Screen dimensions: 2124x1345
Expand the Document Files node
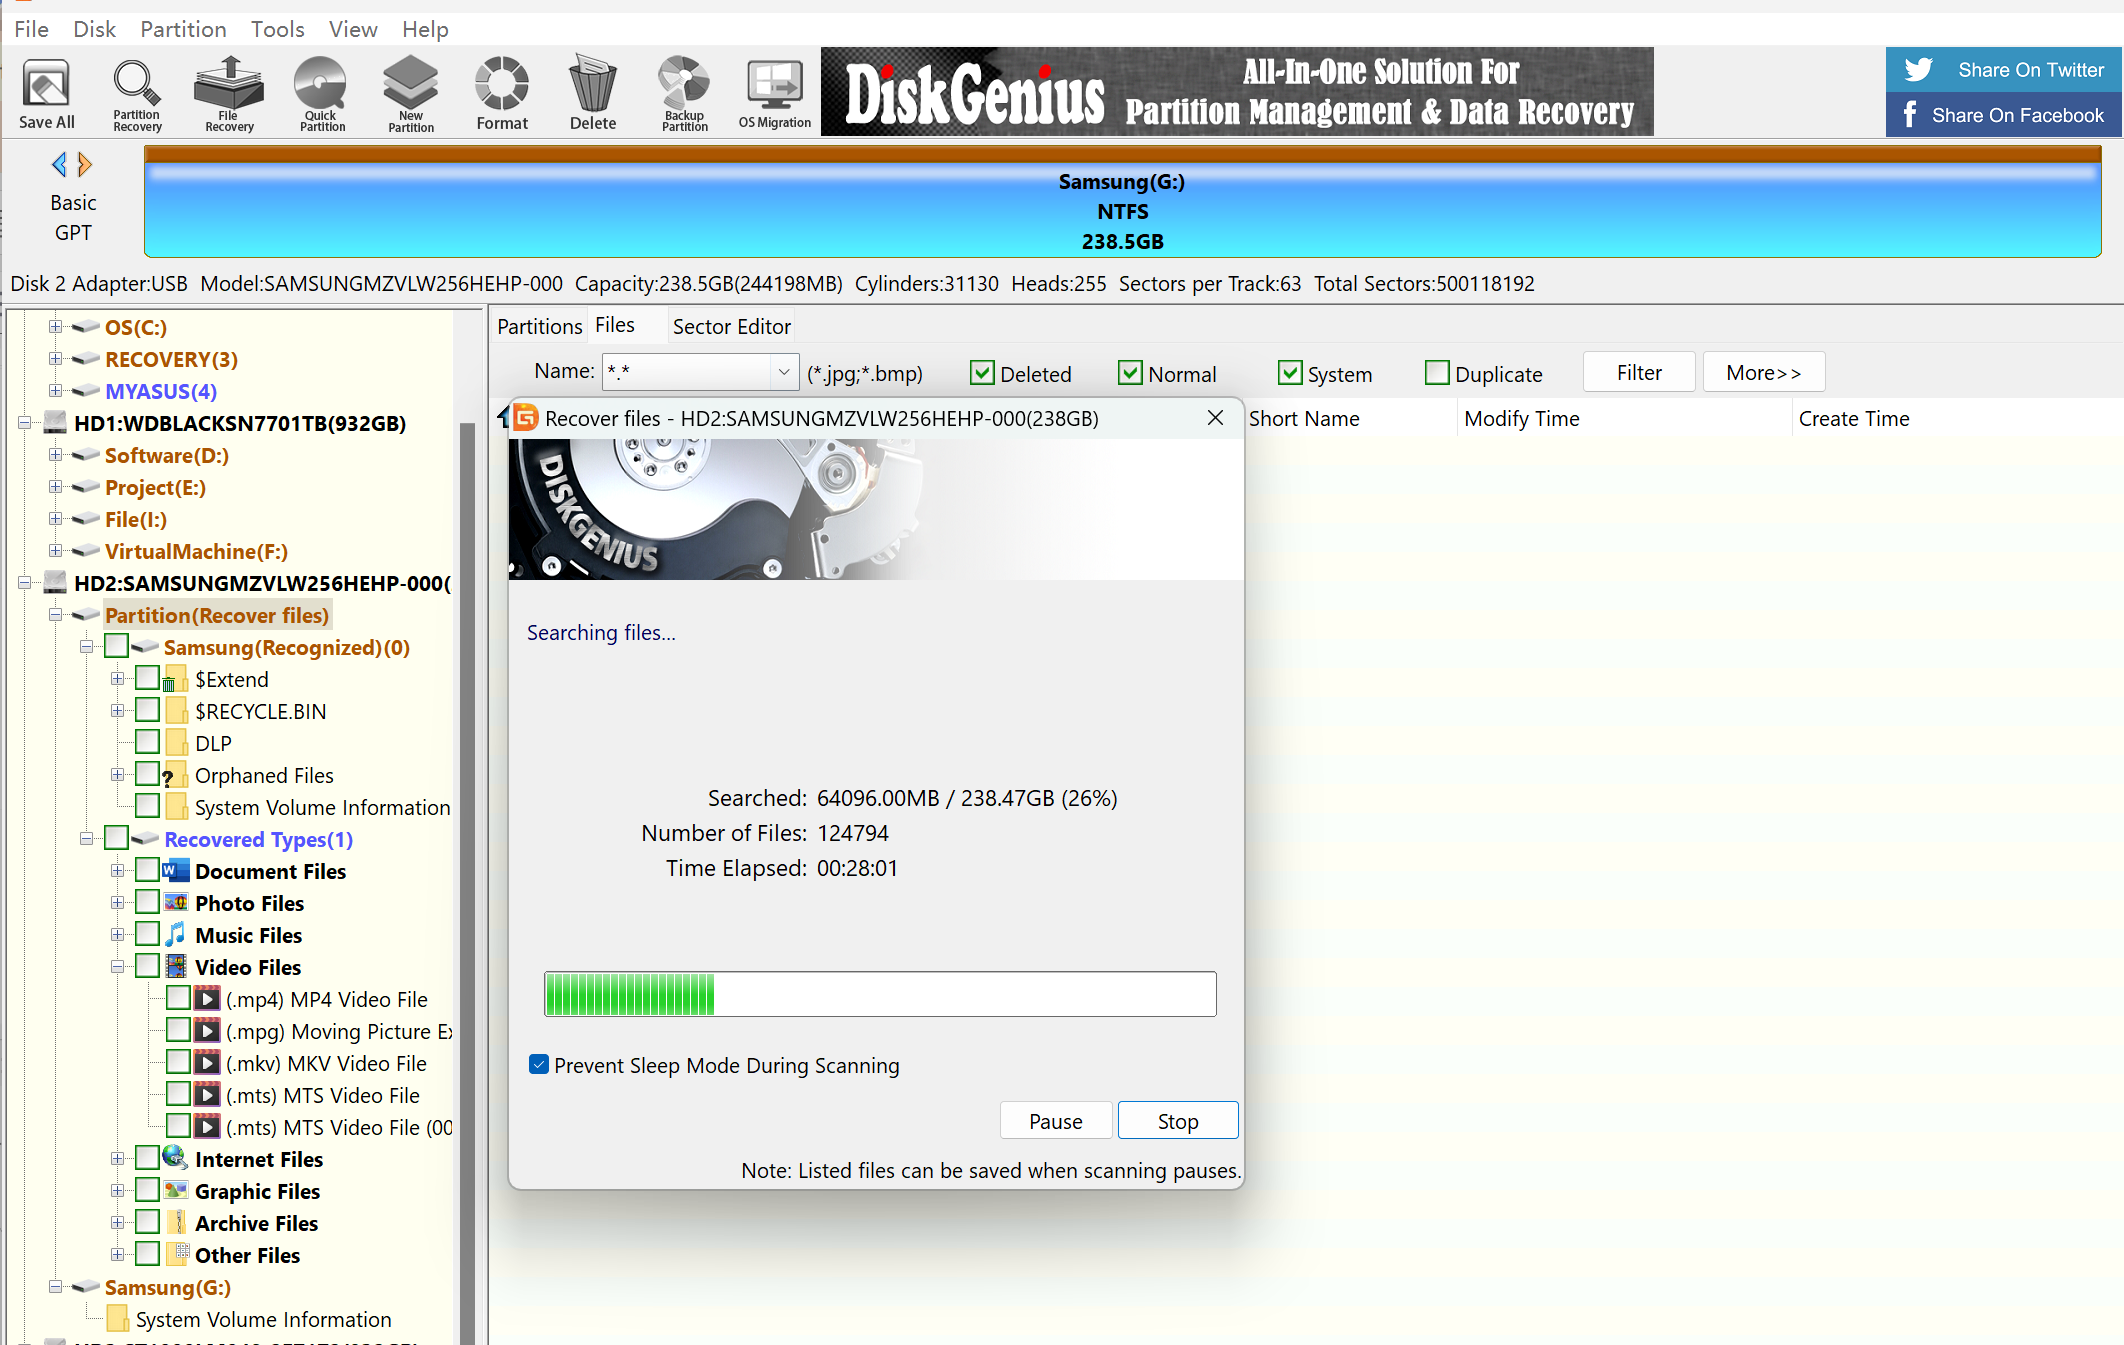point(118,870)
